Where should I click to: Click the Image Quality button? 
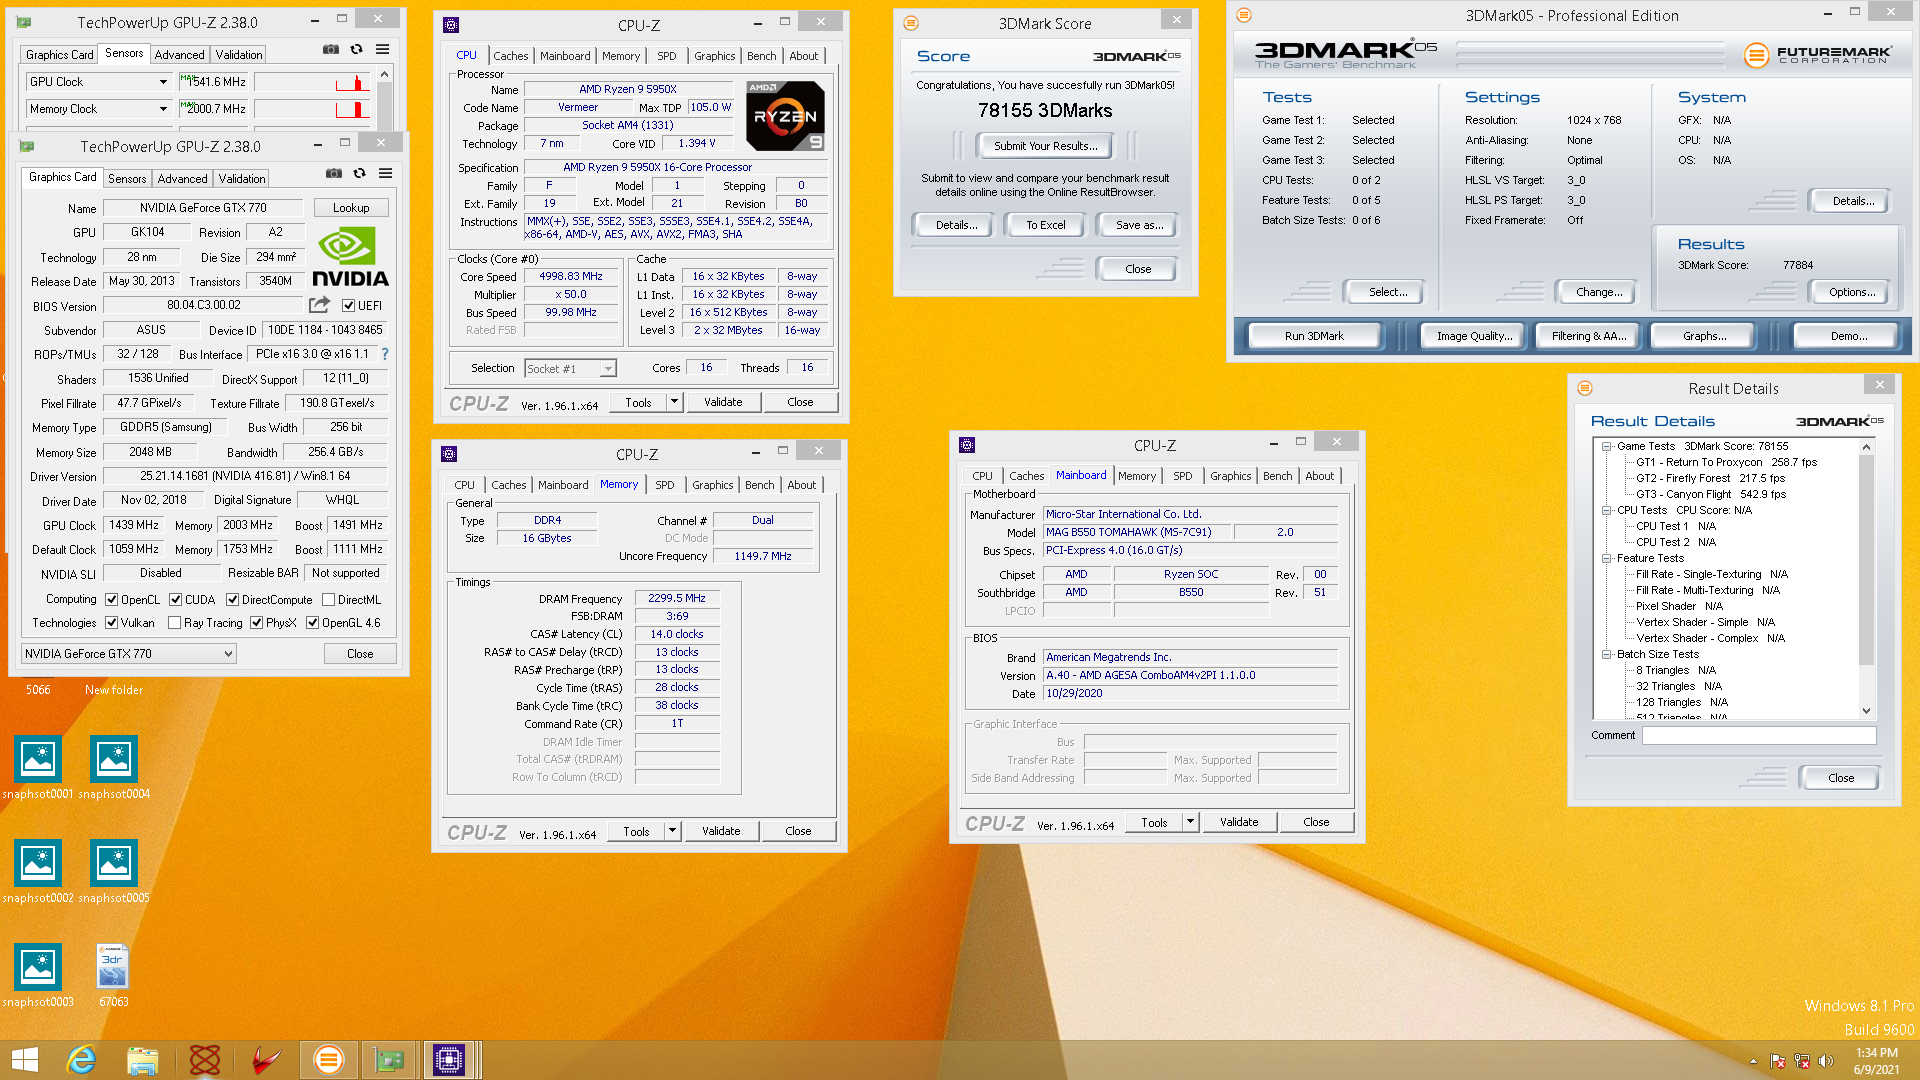click(1474, 336)
